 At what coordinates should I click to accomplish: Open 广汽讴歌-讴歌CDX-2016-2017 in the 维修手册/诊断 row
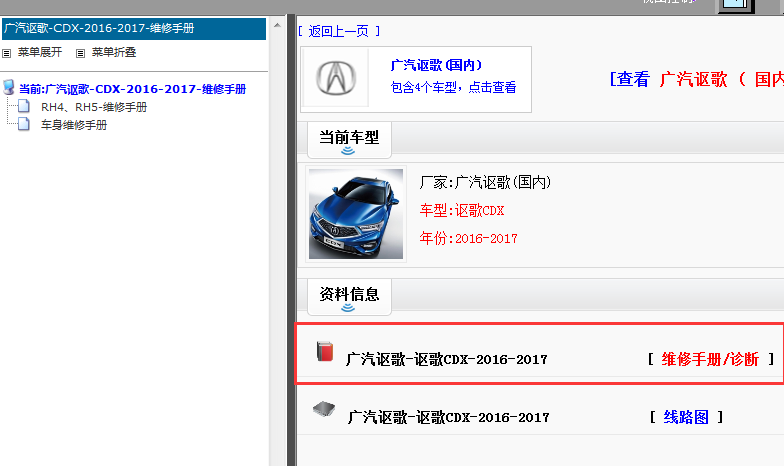pyautogui.click(x=446, y=359)
